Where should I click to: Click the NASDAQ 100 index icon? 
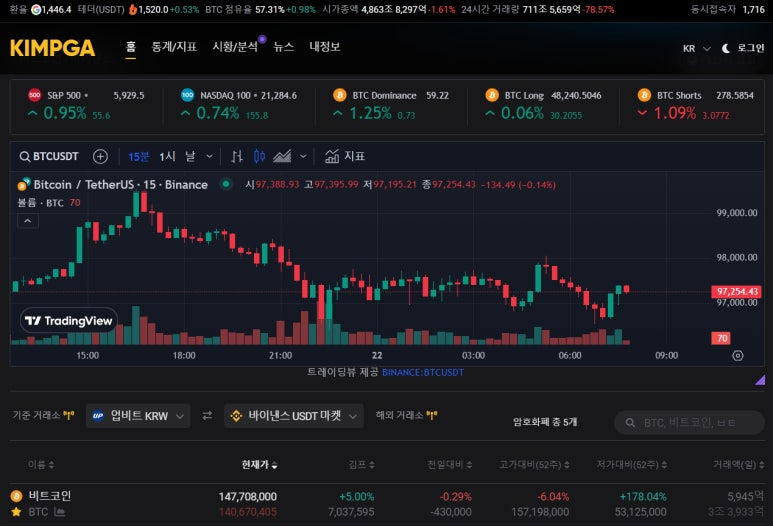tap(187, 95)
